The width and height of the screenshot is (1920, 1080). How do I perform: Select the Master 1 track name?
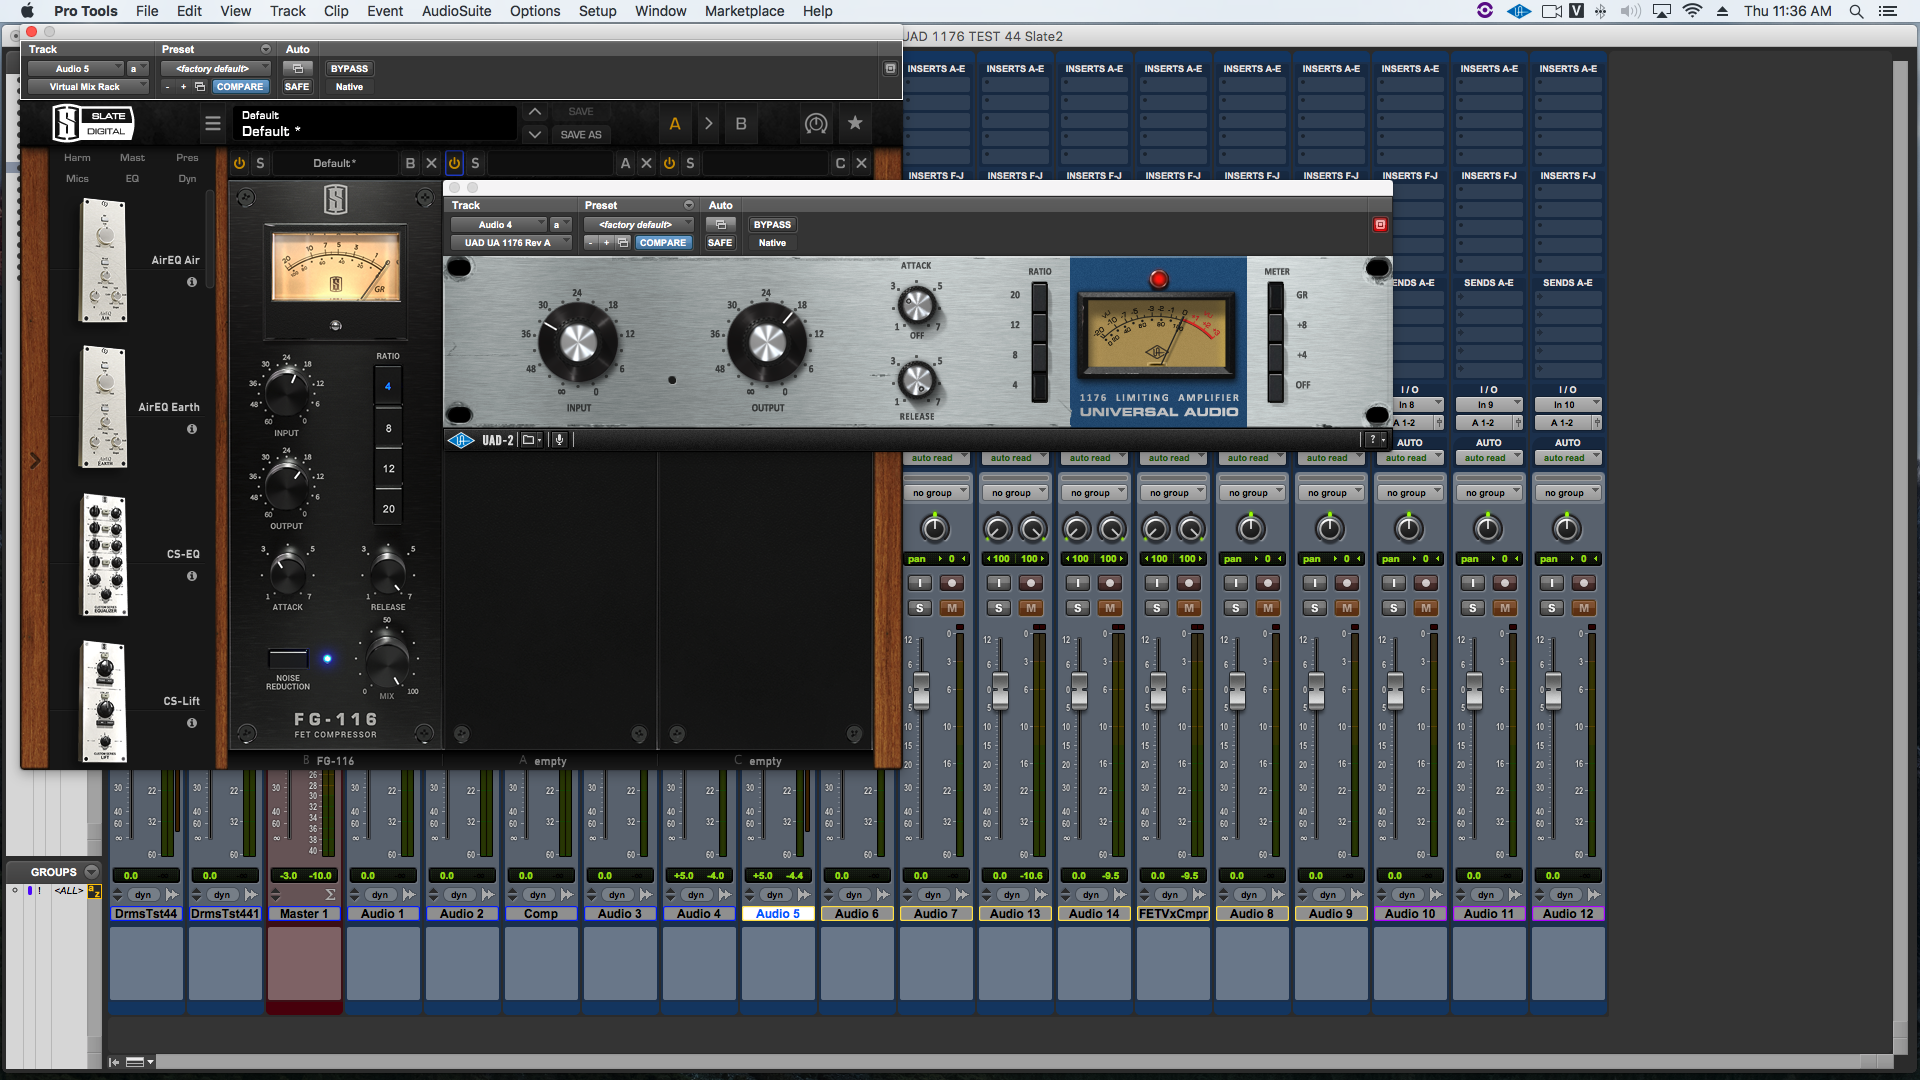pyautogui.click(x=304, y=913)
